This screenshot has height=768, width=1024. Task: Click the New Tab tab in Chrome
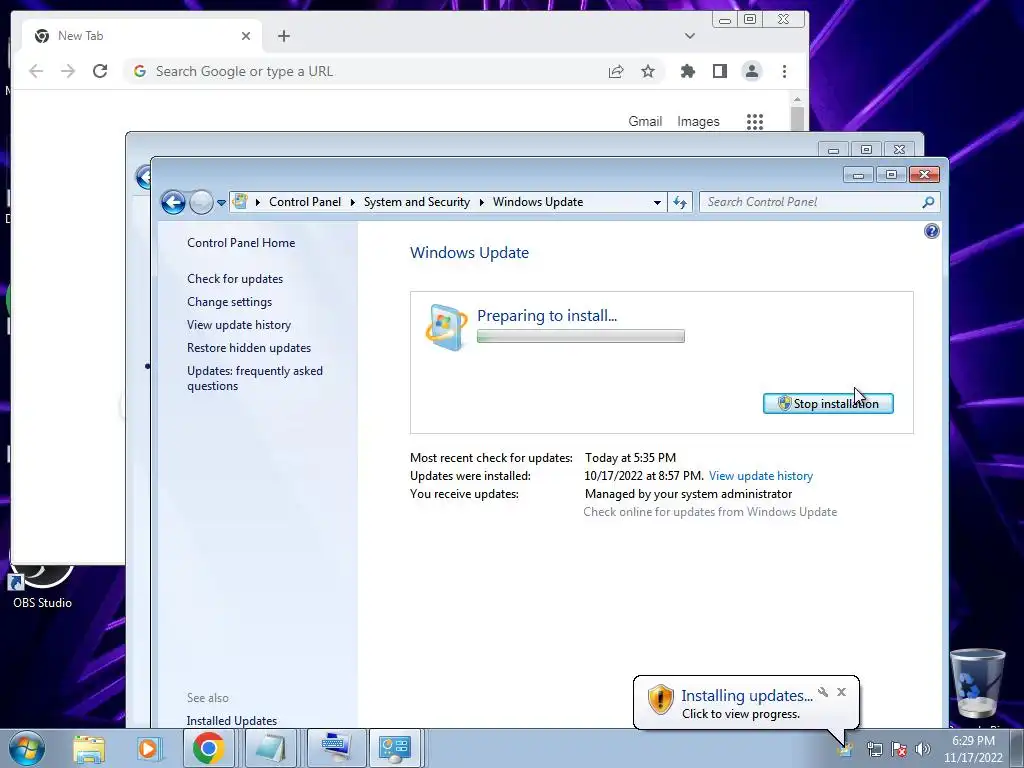tap(142, 36)
